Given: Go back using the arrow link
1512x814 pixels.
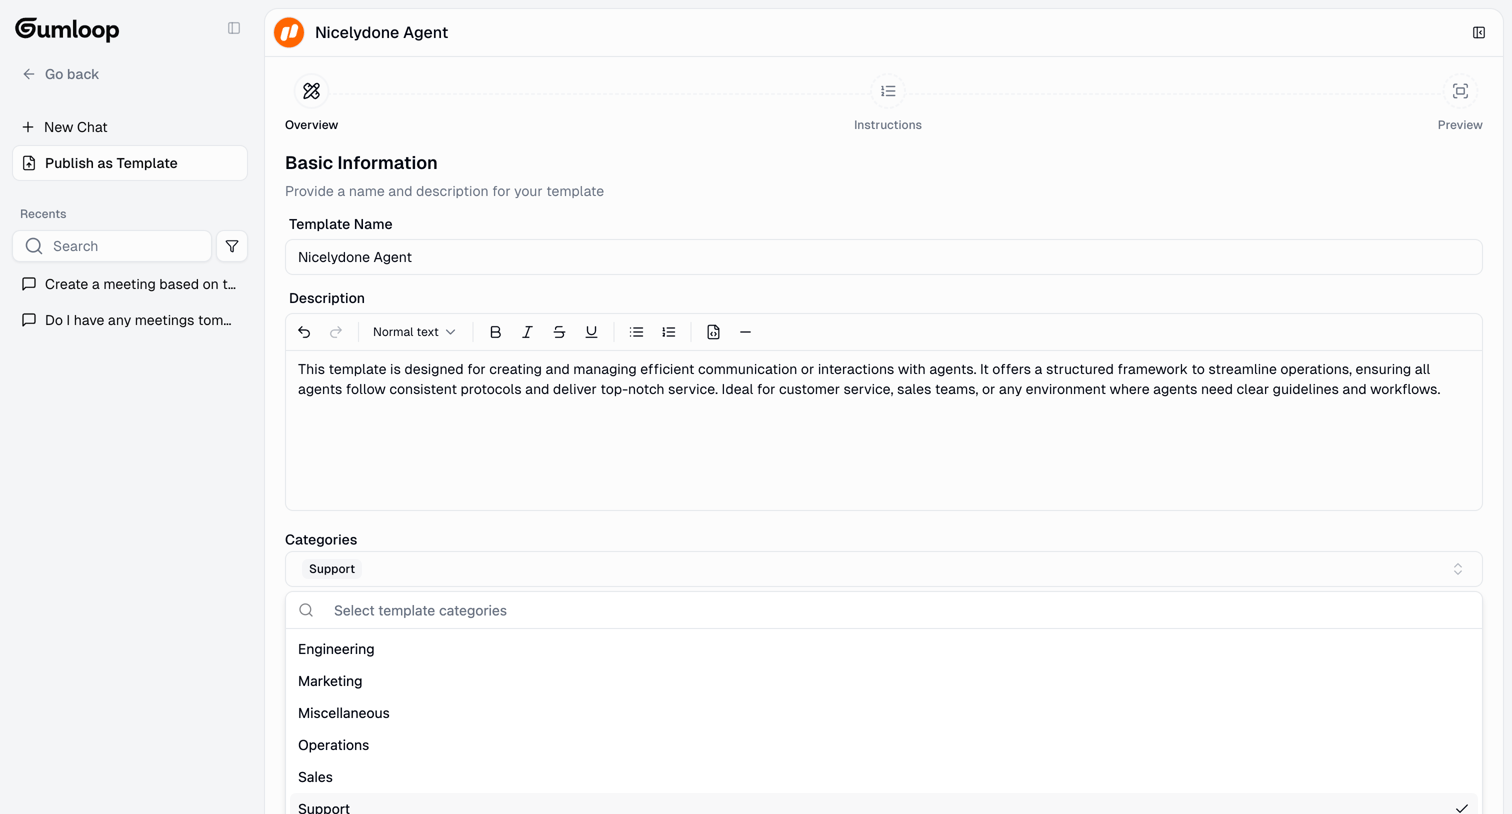Looking at the screenshot, I should (x=60, y=74).
